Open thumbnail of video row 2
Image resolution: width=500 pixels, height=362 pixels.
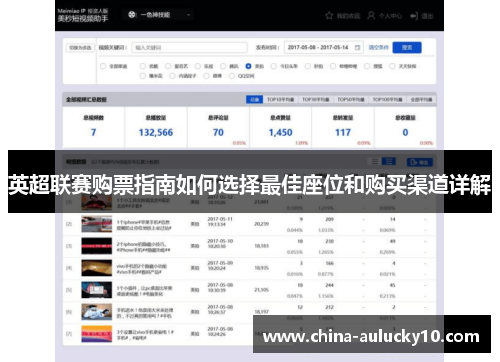click(x=97, y=224)
